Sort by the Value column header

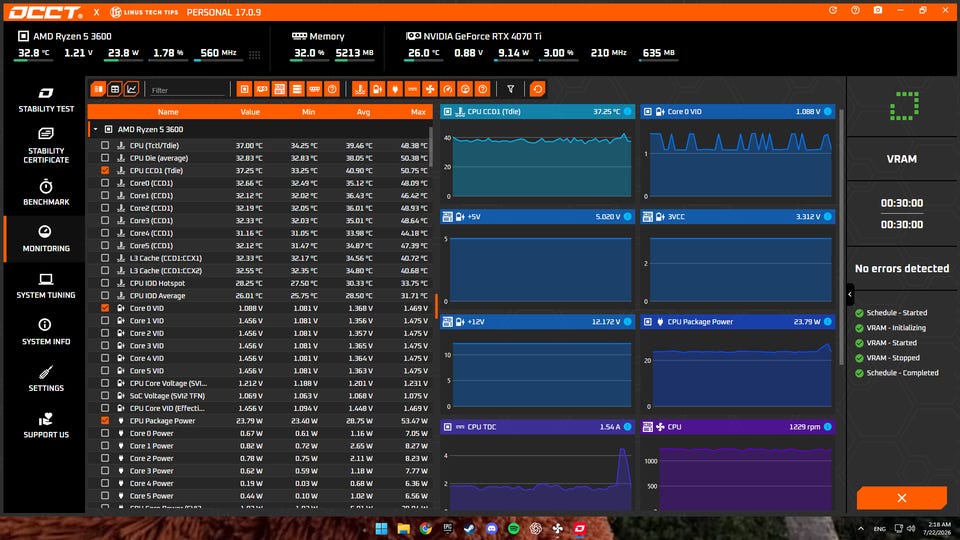[250, 112]
